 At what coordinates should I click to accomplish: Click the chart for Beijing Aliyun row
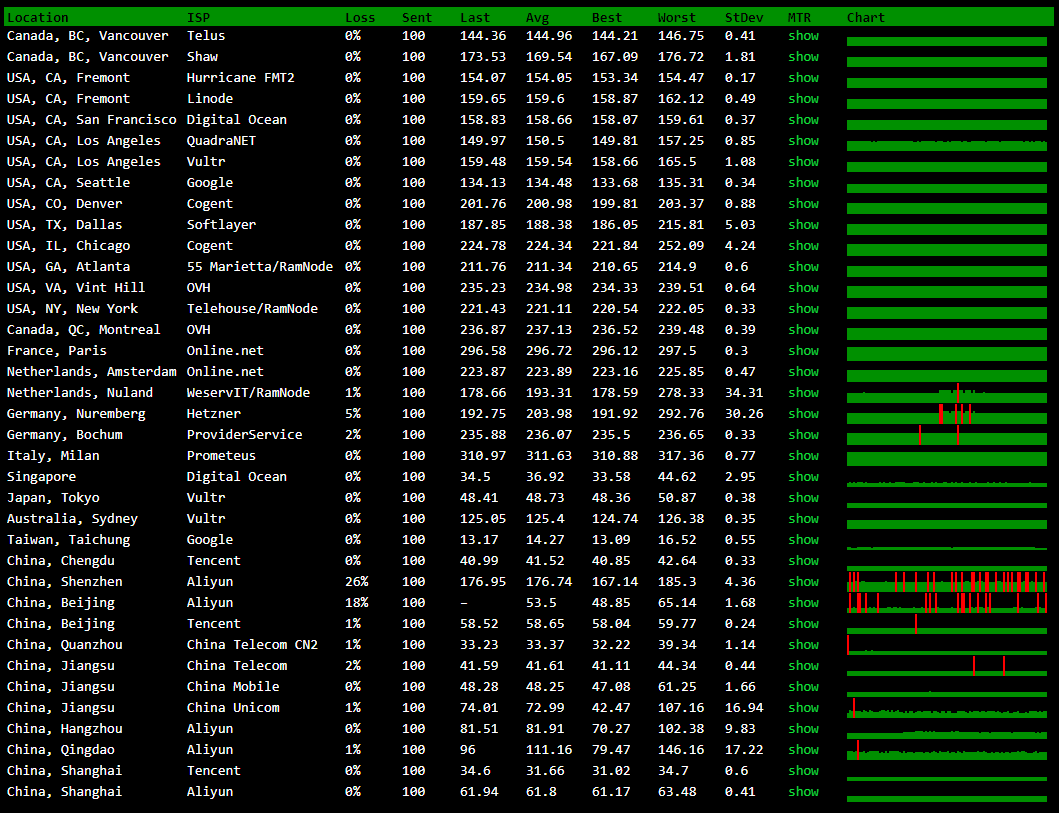tap(946, 603)
